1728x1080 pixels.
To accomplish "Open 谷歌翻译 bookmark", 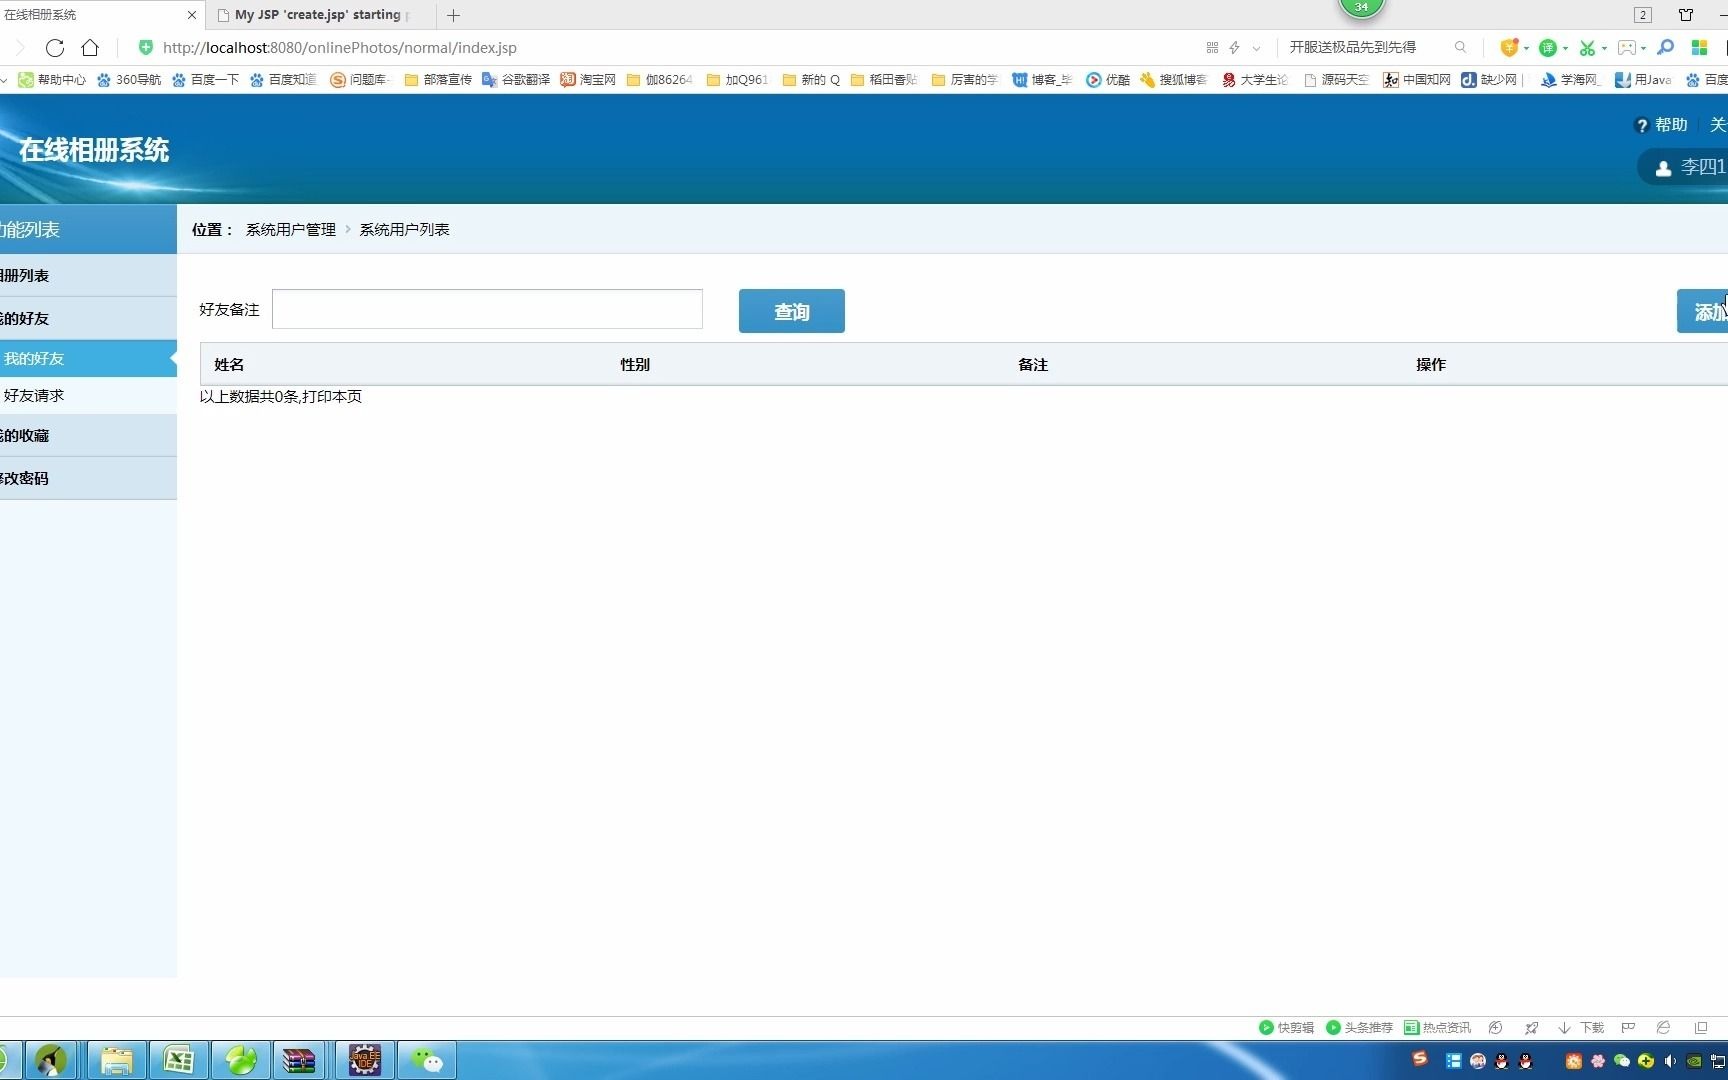I will 516,79.
